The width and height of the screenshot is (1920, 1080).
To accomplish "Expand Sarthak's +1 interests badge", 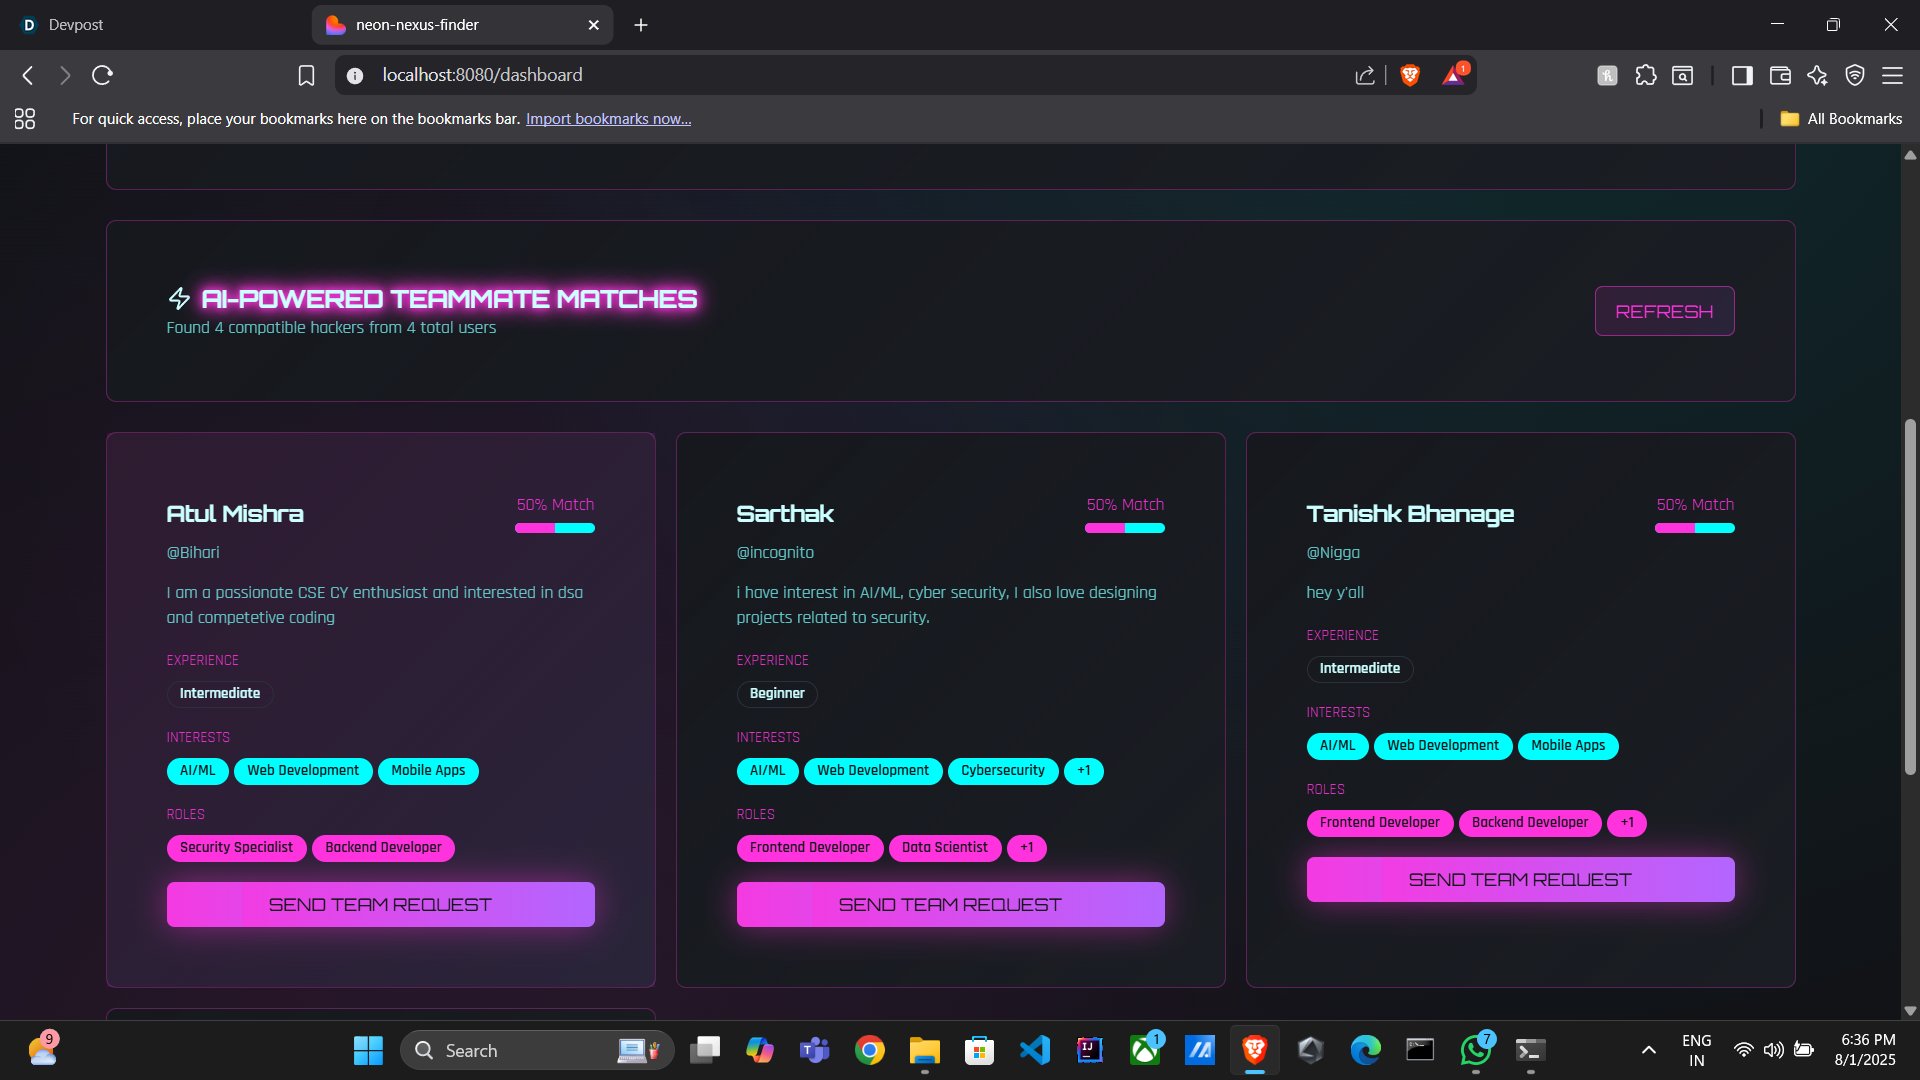I will tap(1084, 771).
